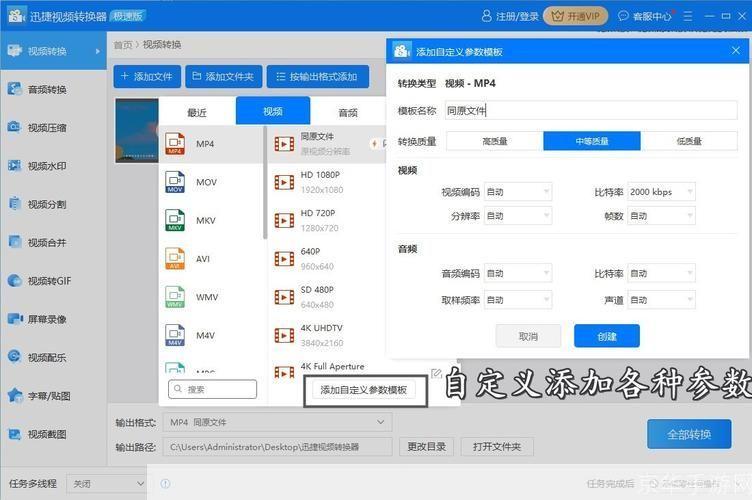The height and width of the screenshot is (500, 752).
Task: Select 低质量 conversion quality
Action: tap(689, 141)
